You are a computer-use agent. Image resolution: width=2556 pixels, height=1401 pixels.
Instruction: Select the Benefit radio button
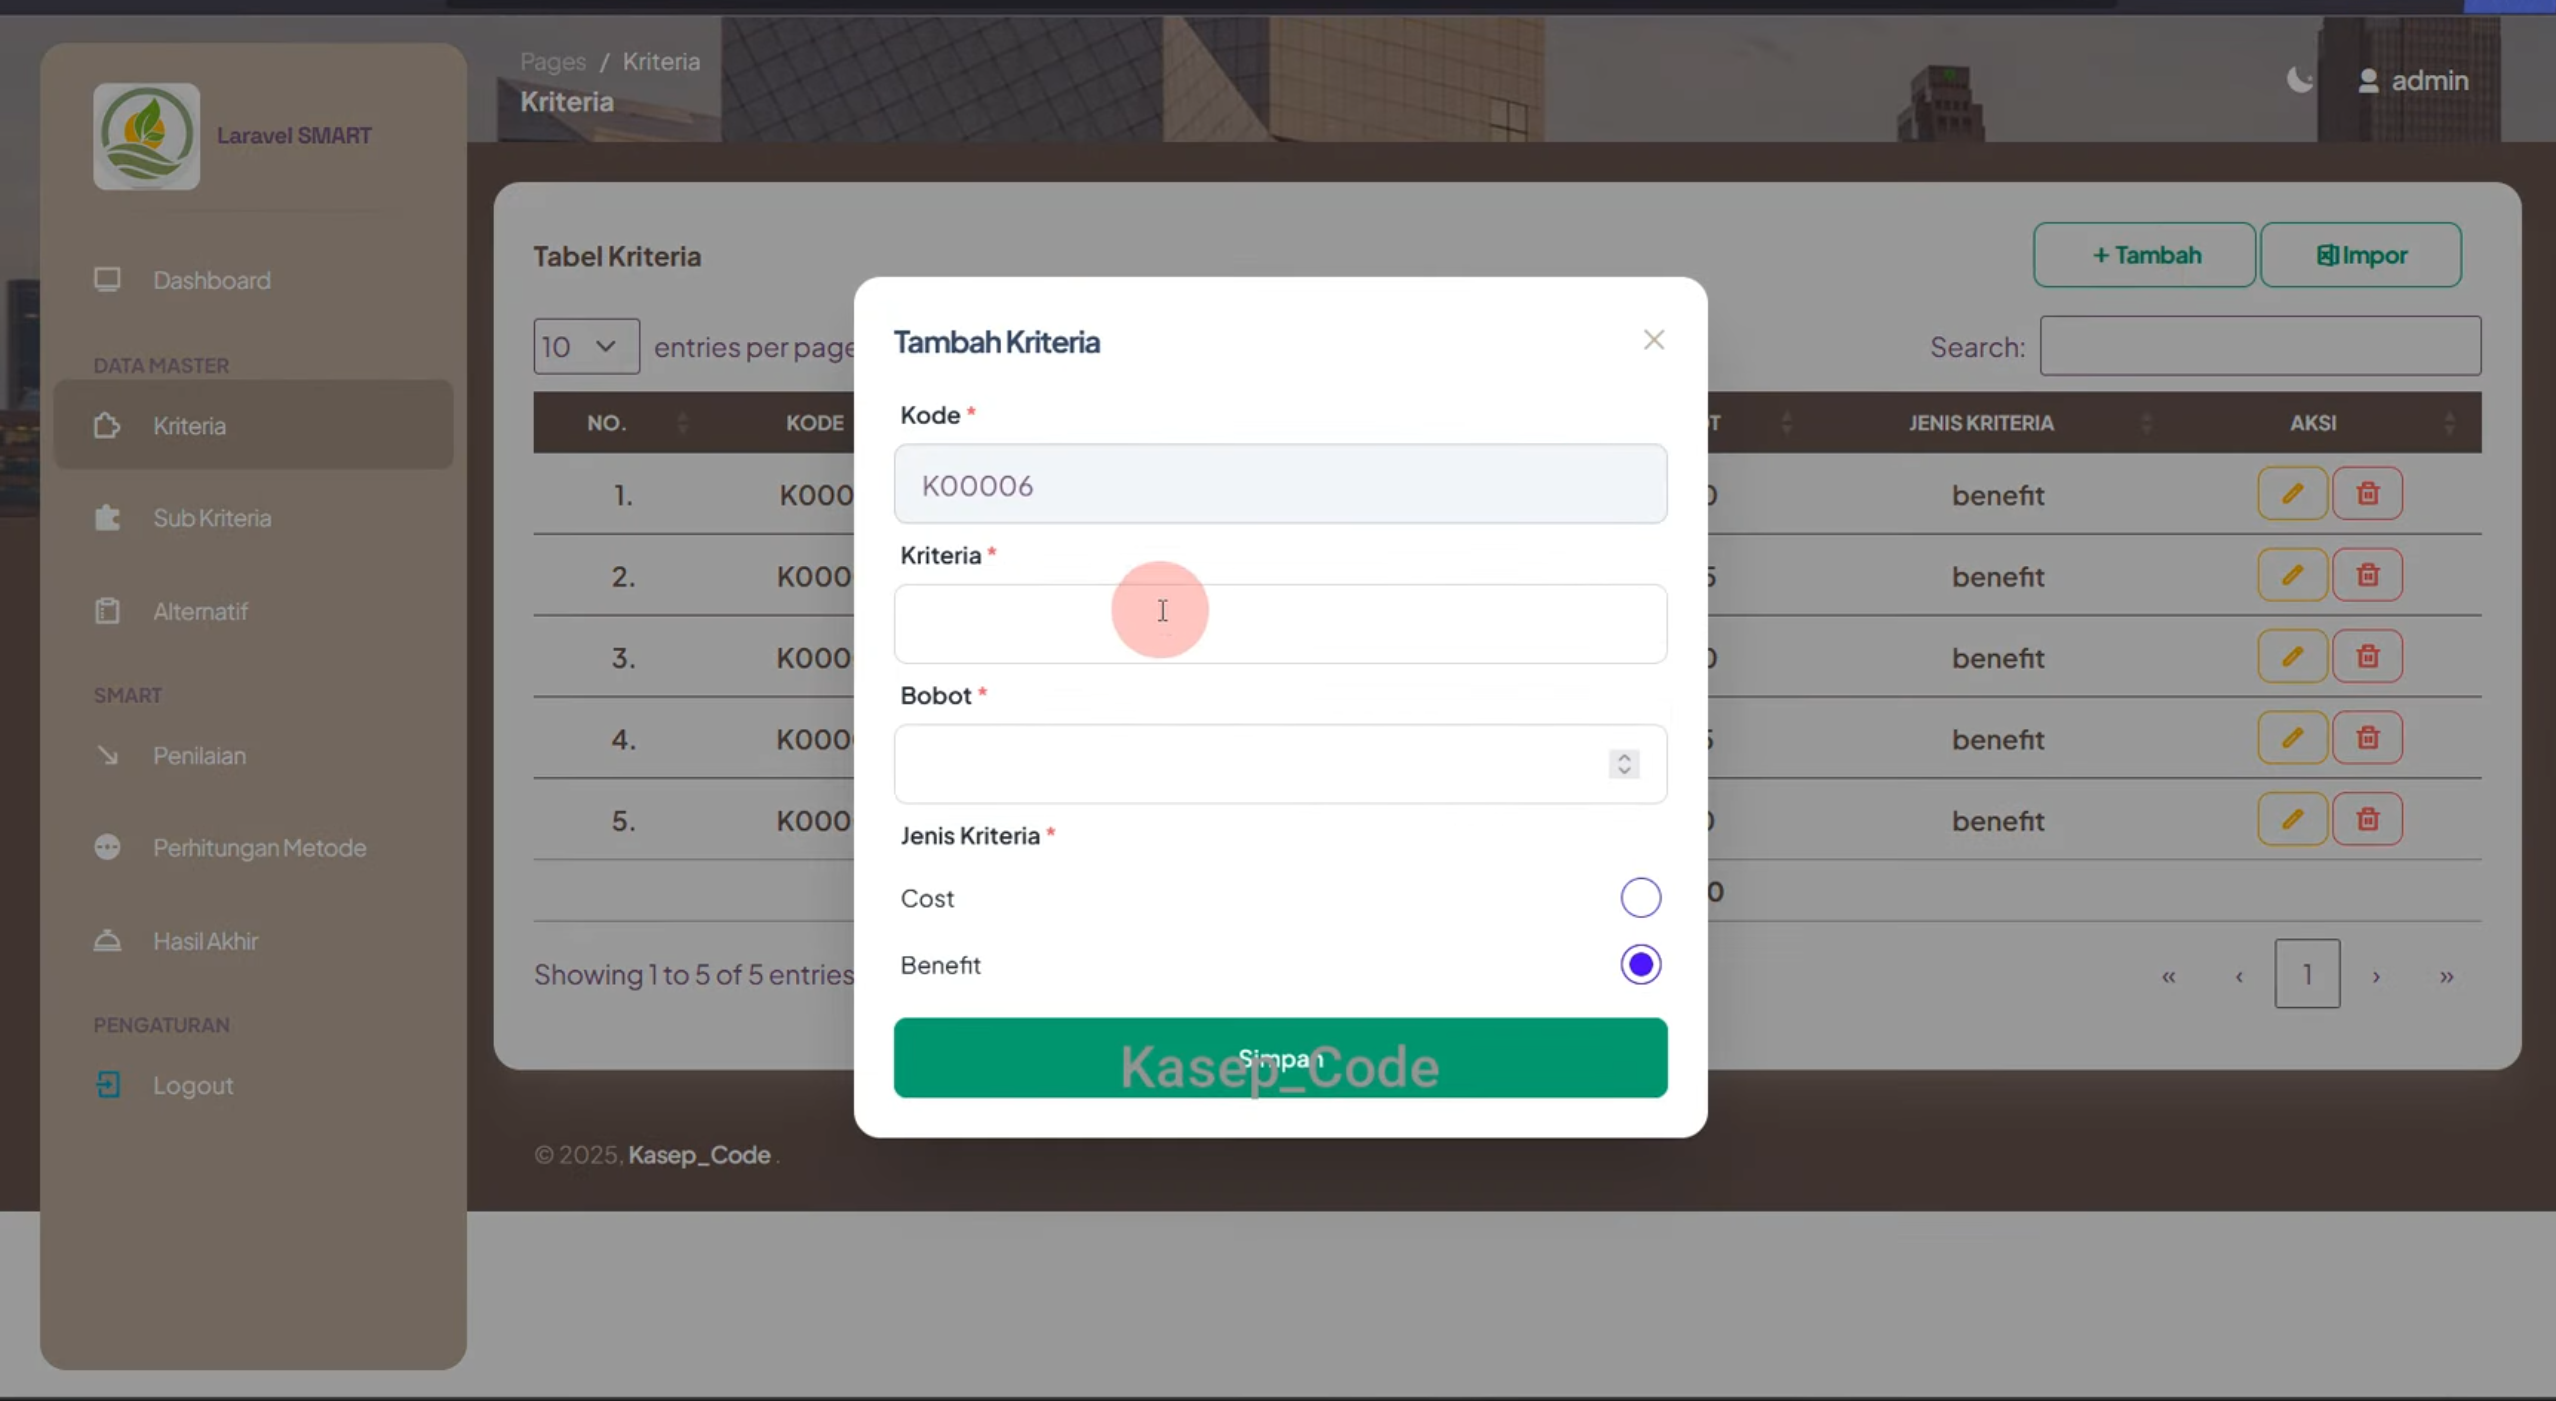tap(1640, 965)
